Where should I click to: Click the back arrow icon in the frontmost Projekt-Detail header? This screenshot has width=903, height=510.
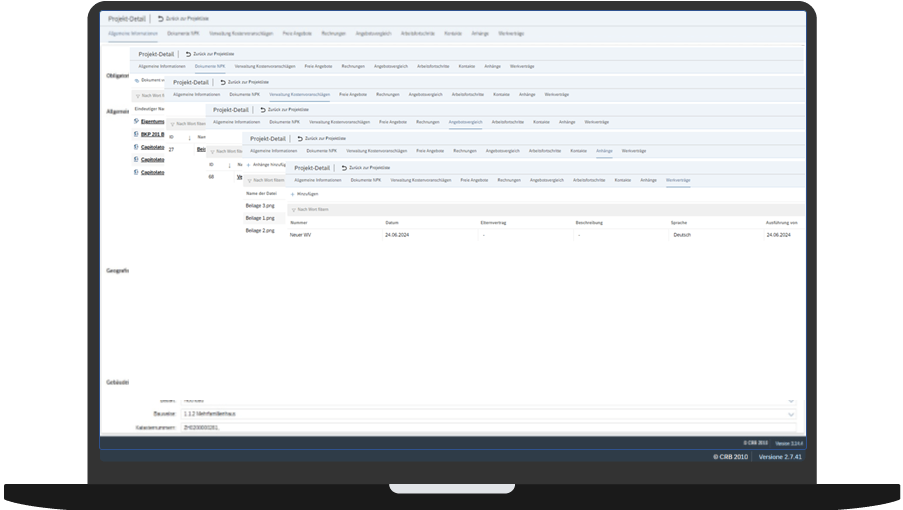pyautogui.click(x=343, y=167)
